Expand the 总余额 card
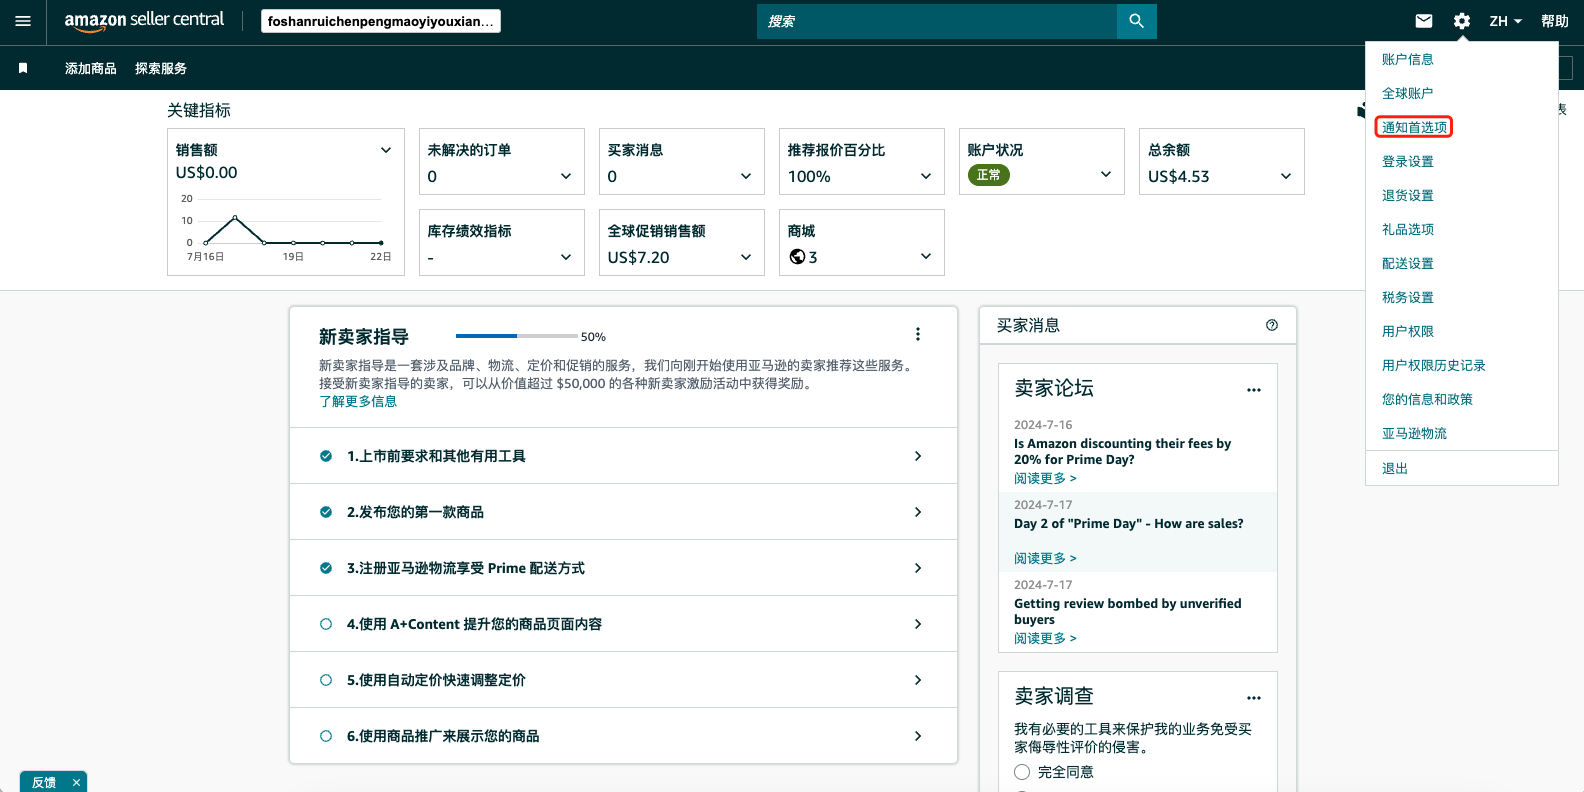Screen dimensions: 1584x792 [1286, 176]
